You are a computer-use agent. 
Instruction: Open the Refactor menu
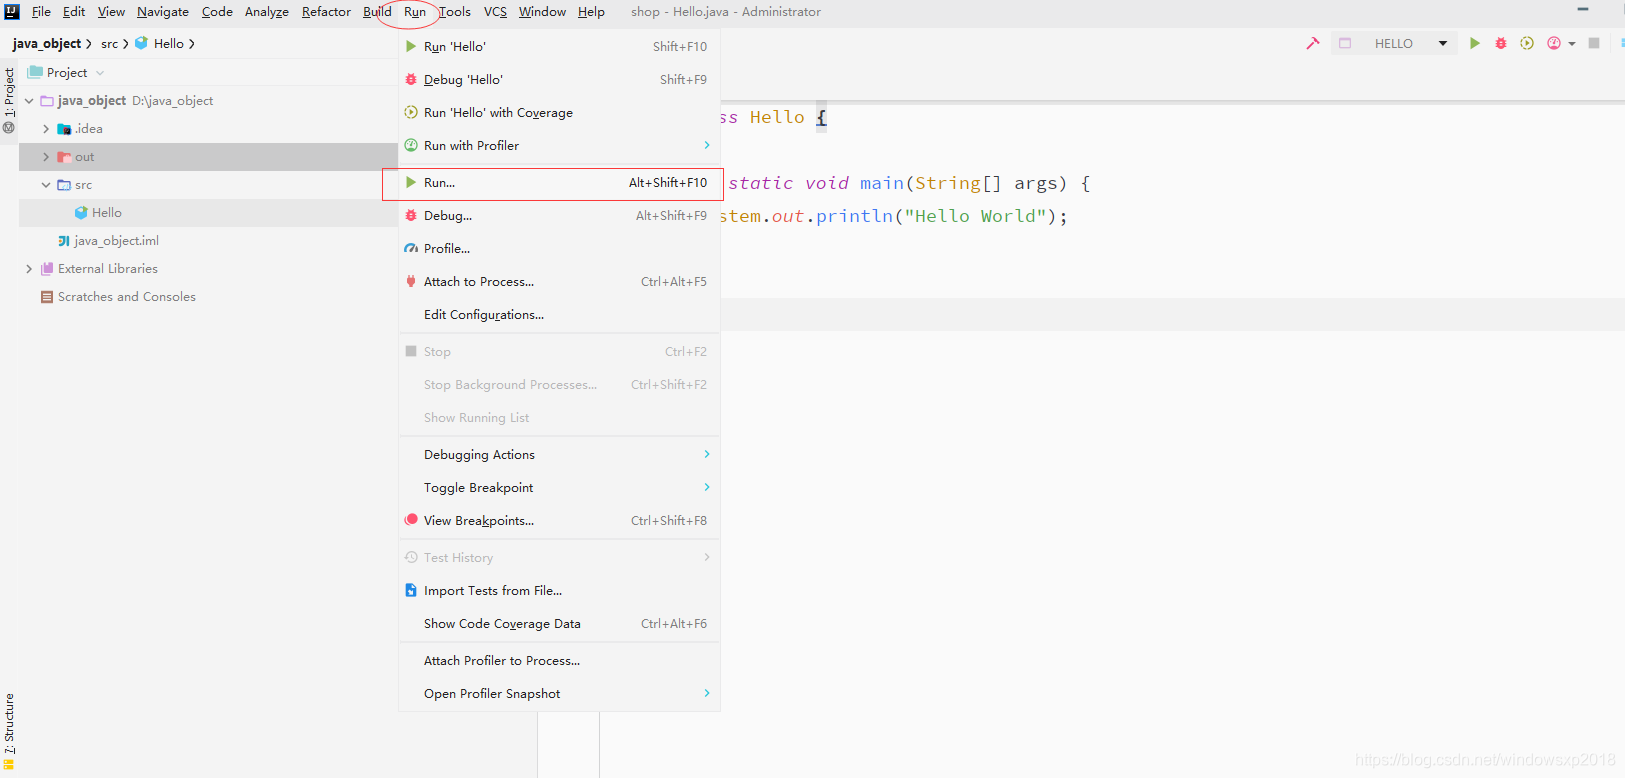tap(326, 12)
